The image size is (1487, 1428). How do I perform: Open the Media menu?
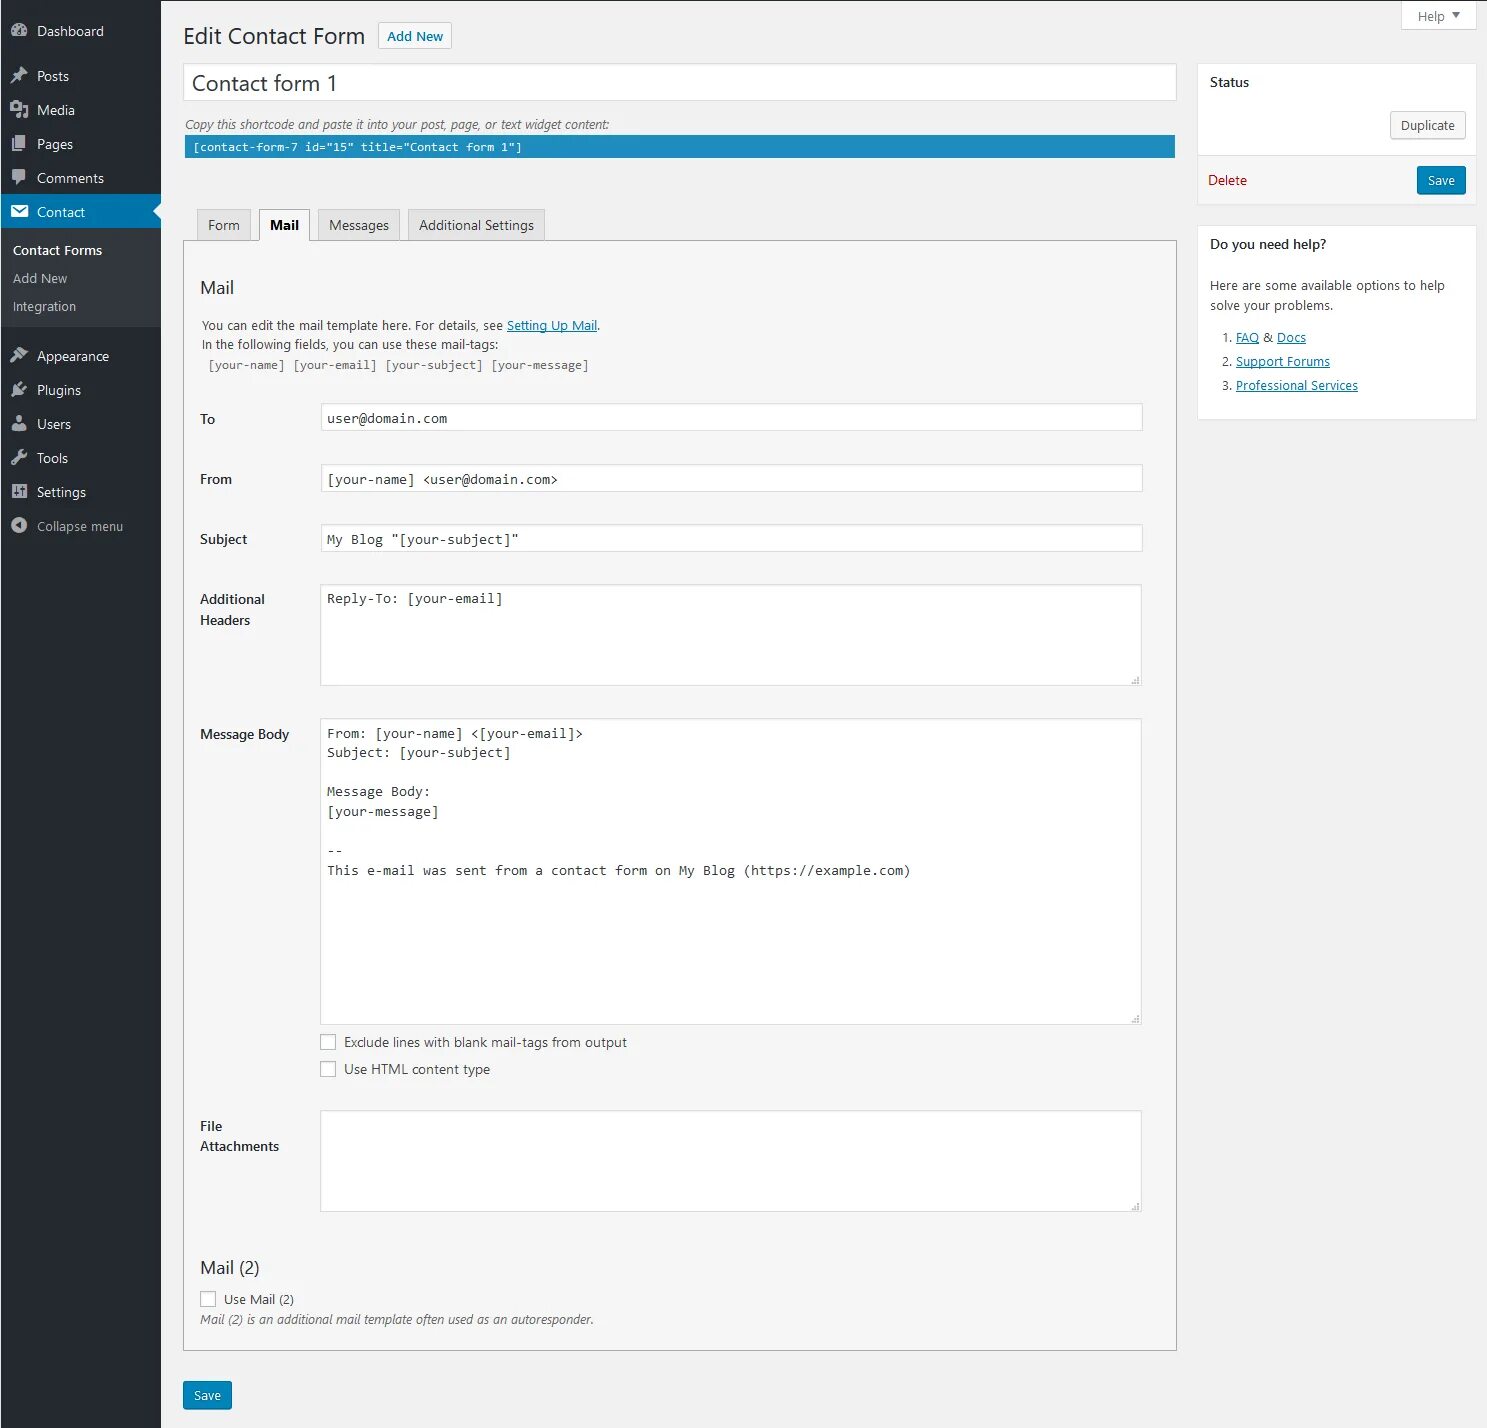click(x=80, y=110)
